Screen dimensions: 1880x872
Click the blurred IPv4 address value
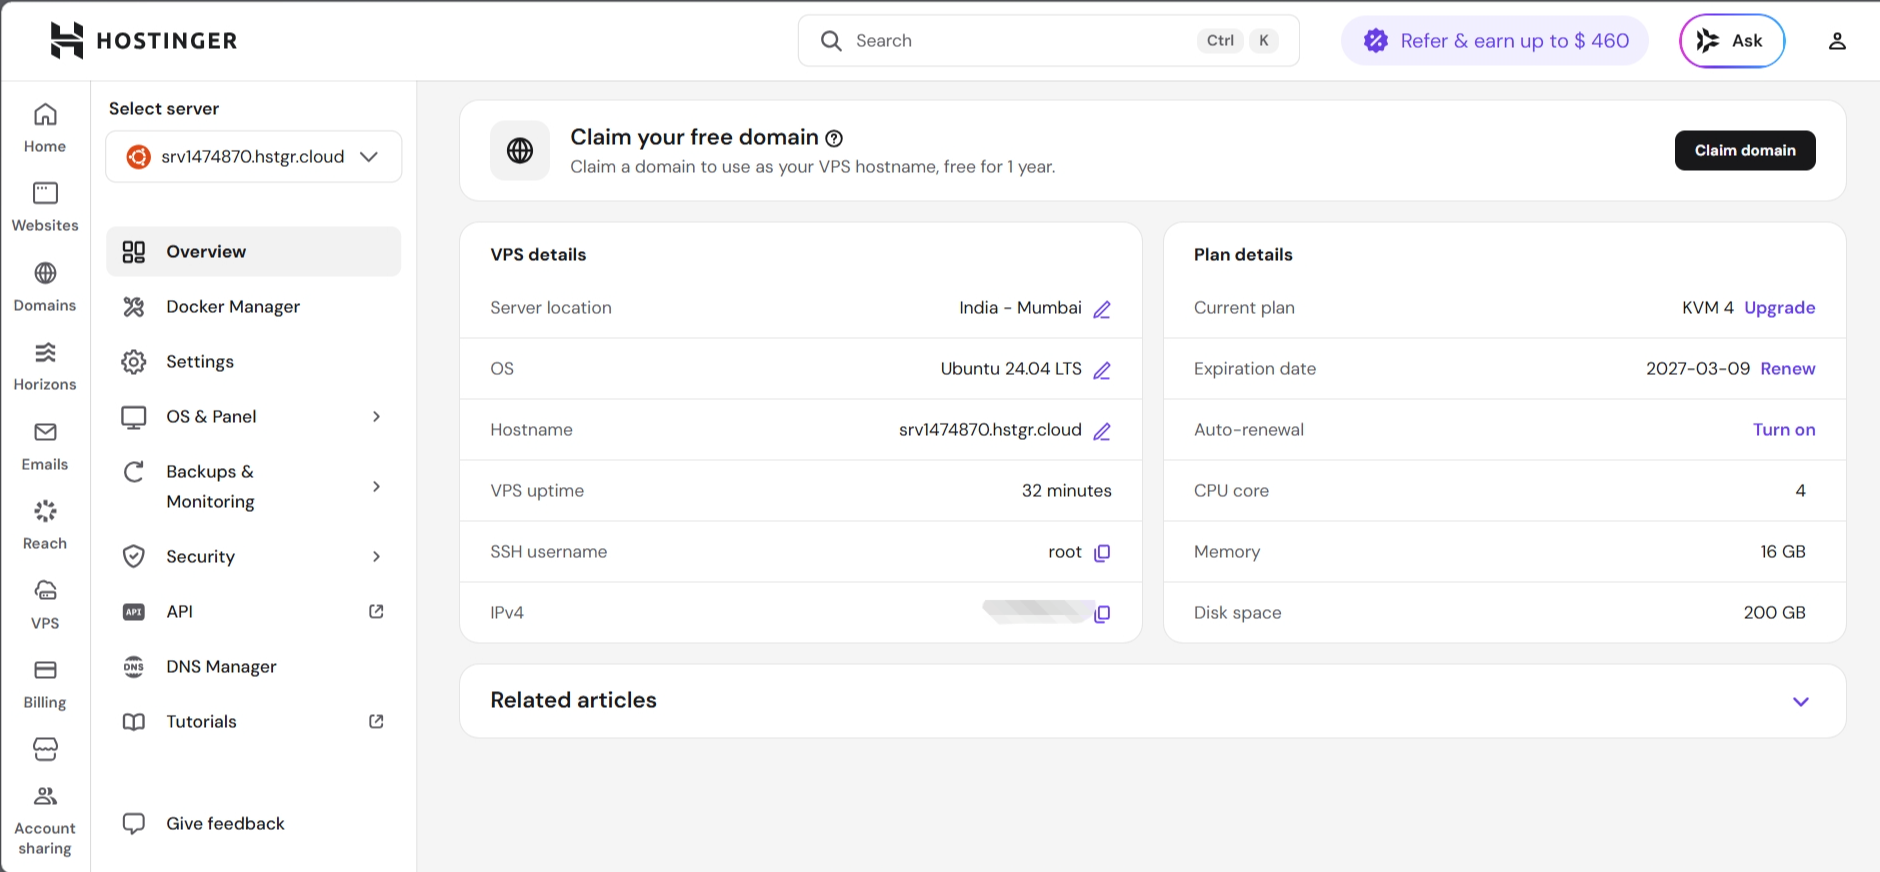coord(1037,611)
